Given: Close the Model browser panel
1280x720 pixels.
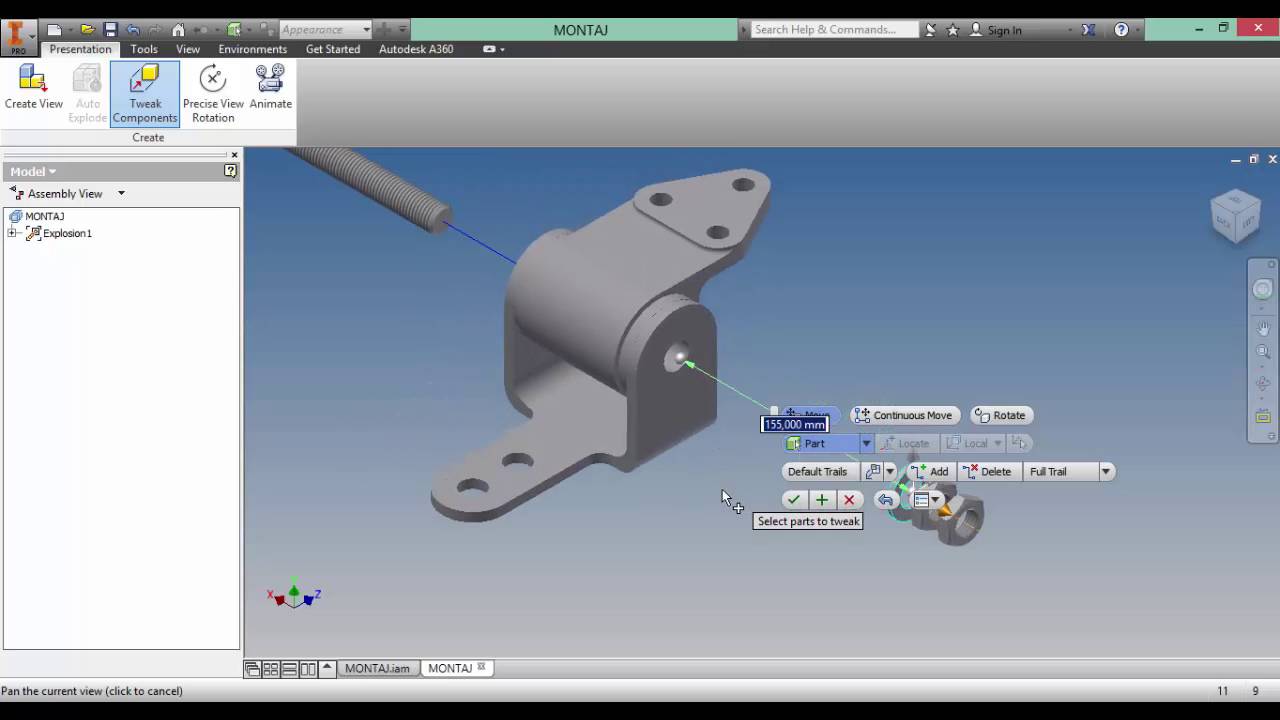Looking at the screenshot, I should pyautogui.click(x=234, y=155).
